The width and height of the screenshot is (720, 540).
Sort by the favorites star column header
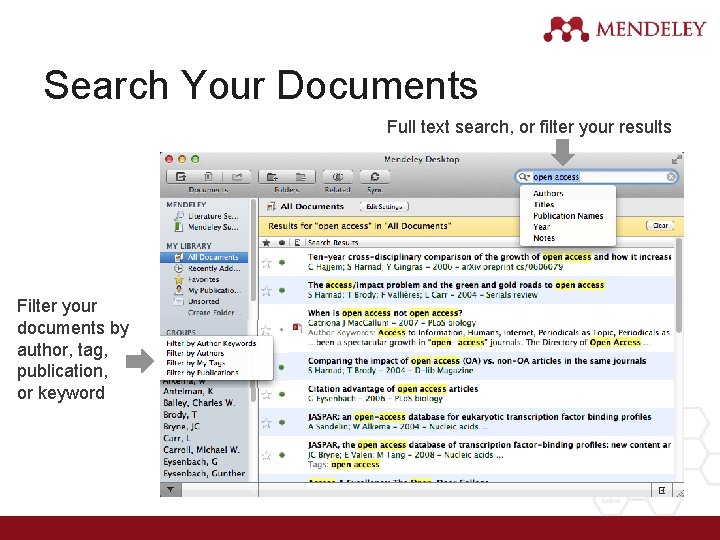pyautogui.click(x=266, y=242)
